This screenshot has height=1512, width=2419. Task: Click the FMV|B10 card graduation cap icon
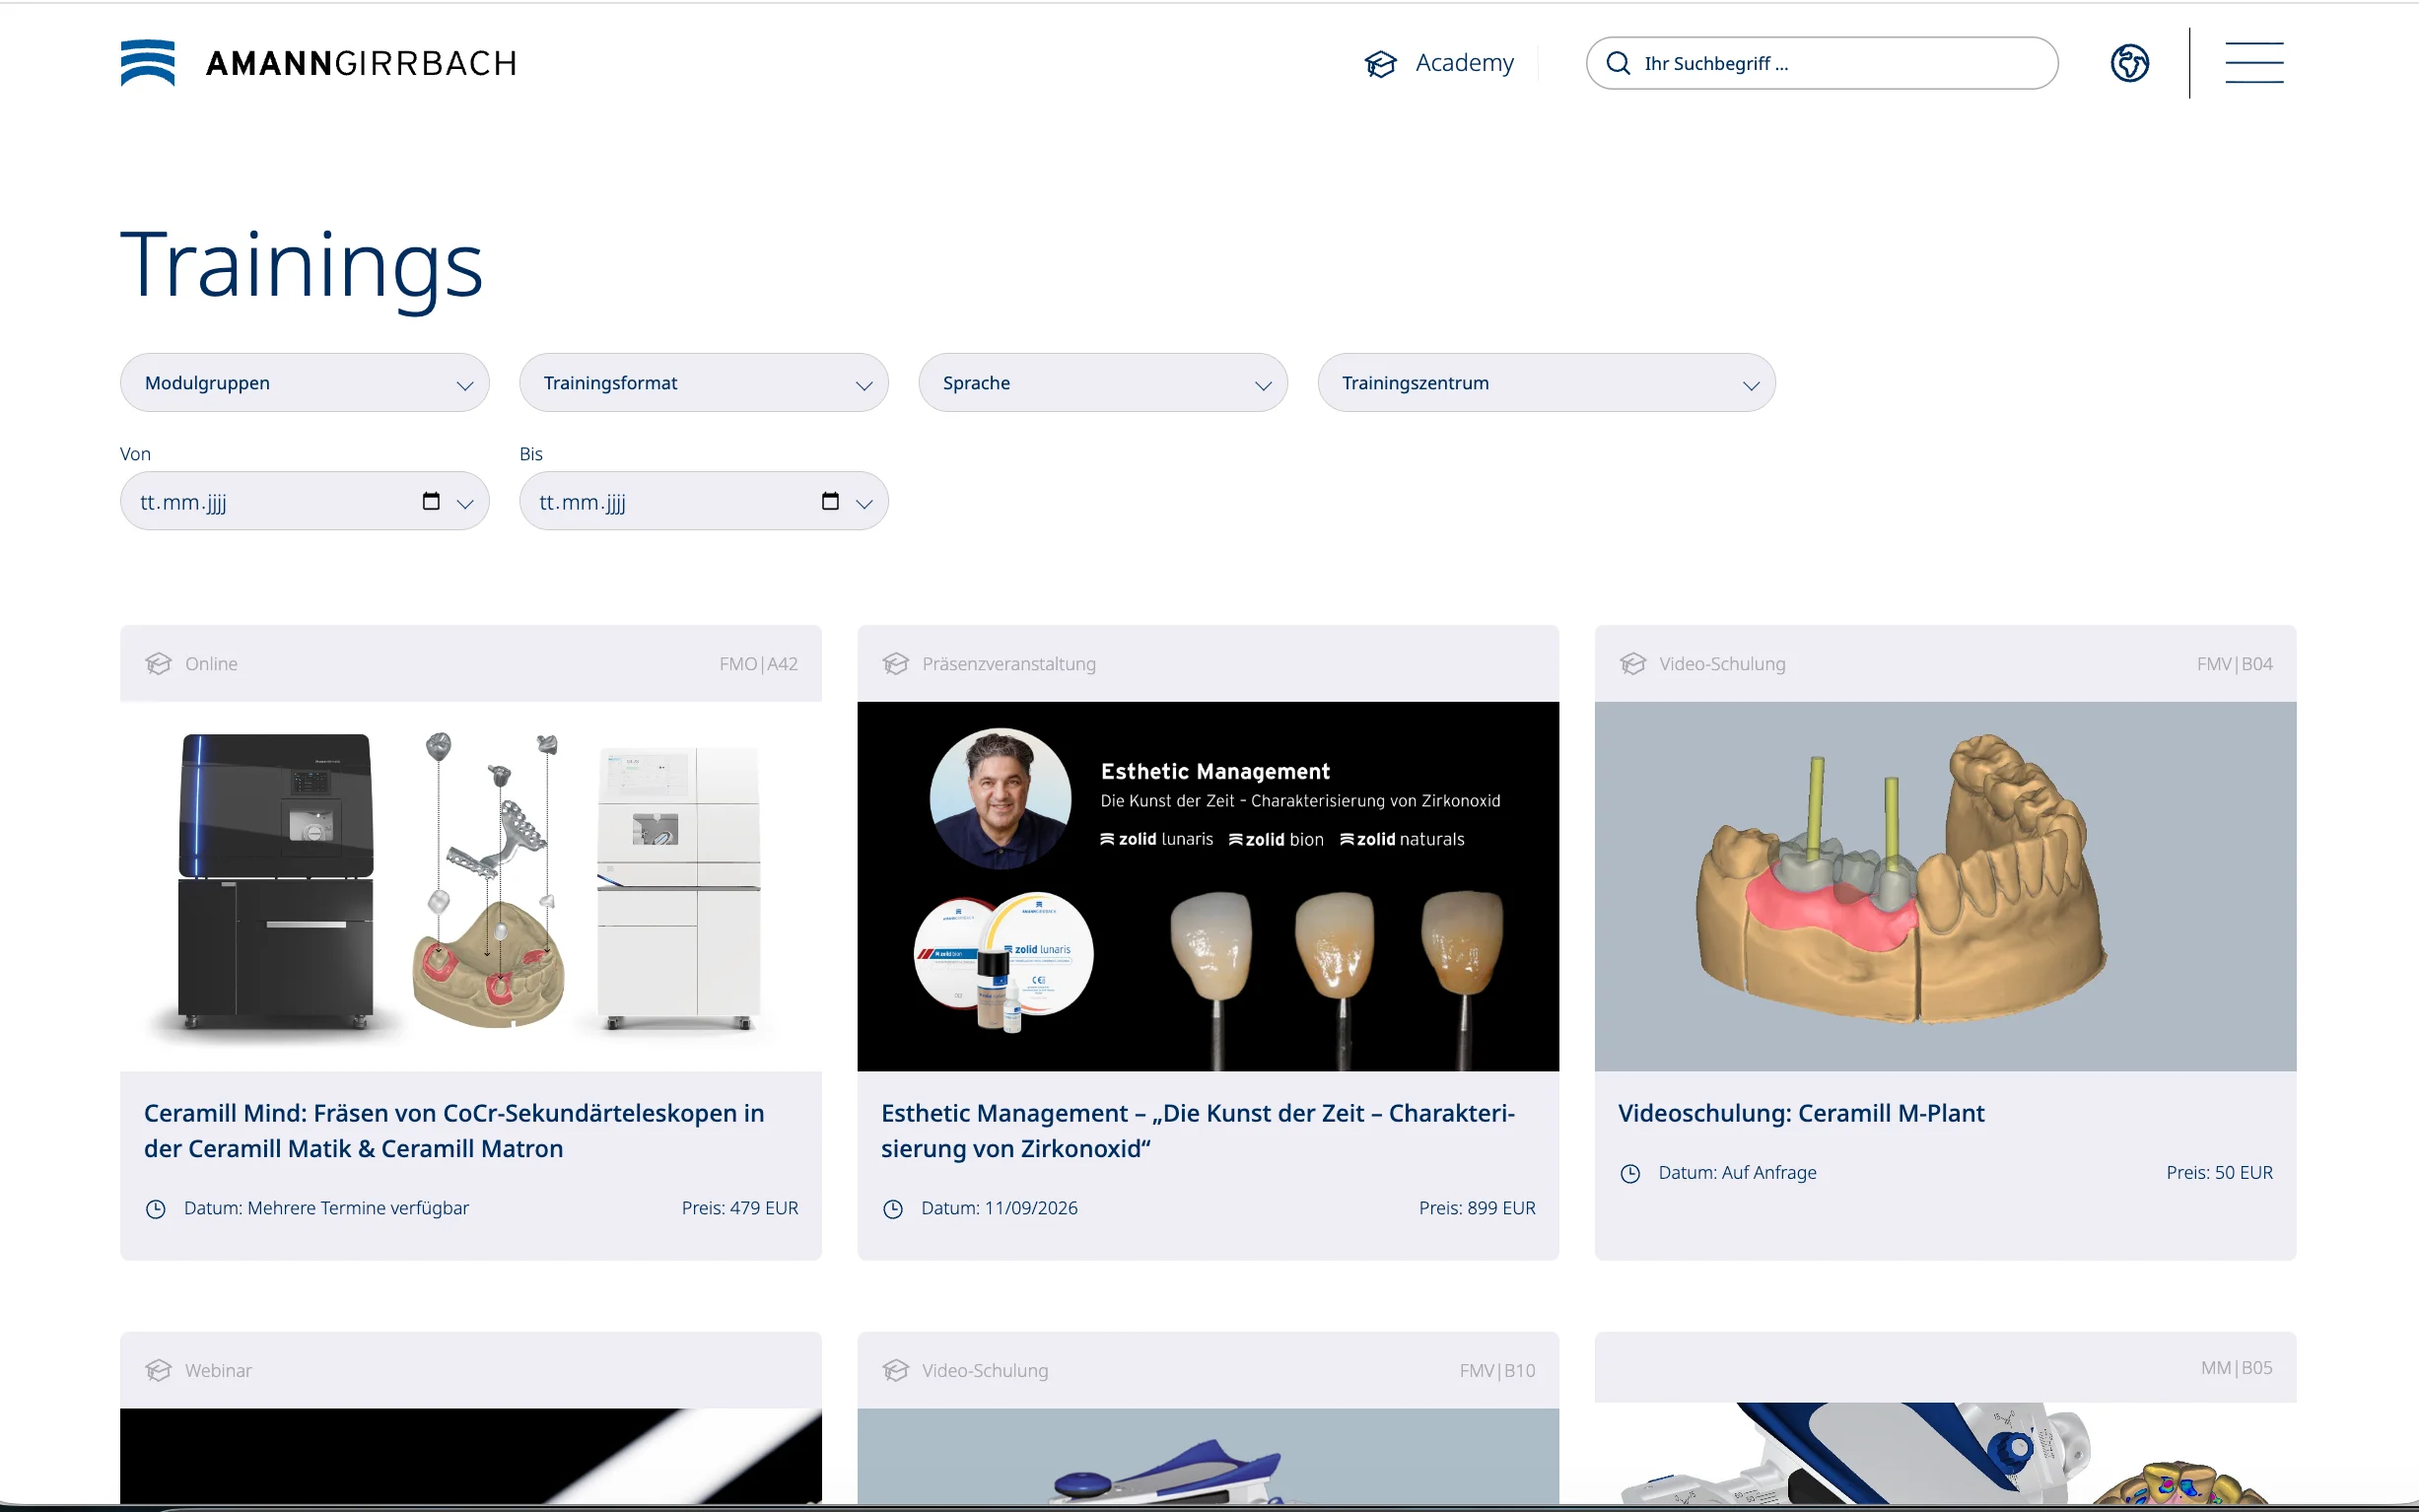tap(895, 1370)
